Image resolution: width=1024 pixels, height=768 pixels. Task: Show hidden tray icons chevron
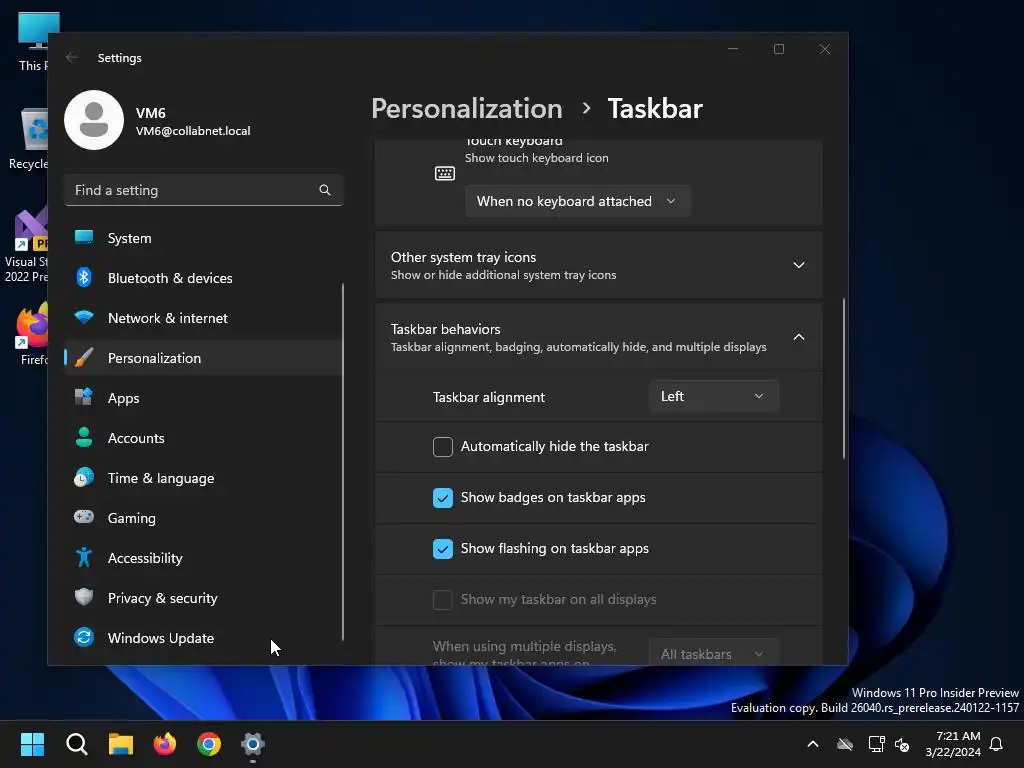813,744
